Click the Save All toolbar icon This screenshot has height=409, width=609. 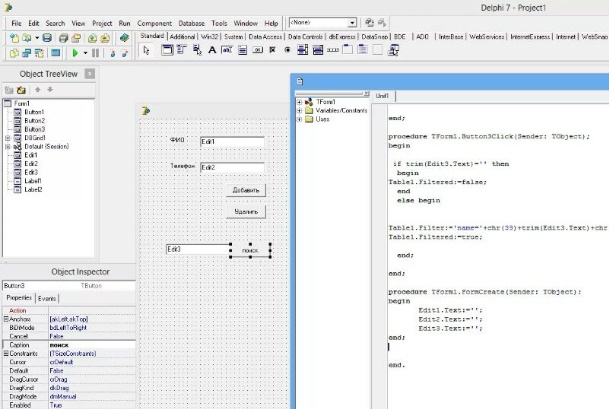(x=63, y=38)
